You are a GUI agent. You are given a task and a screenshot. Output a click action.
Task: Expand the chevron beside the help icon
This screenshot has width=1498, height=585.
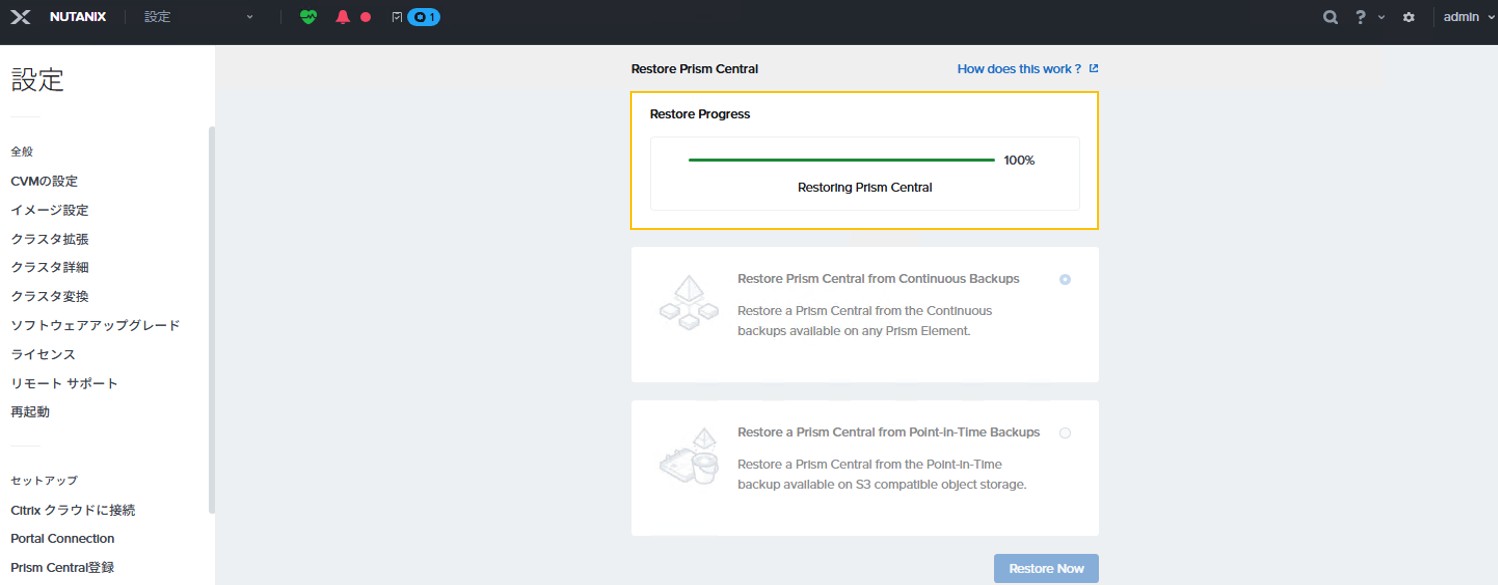point(1381,17)
